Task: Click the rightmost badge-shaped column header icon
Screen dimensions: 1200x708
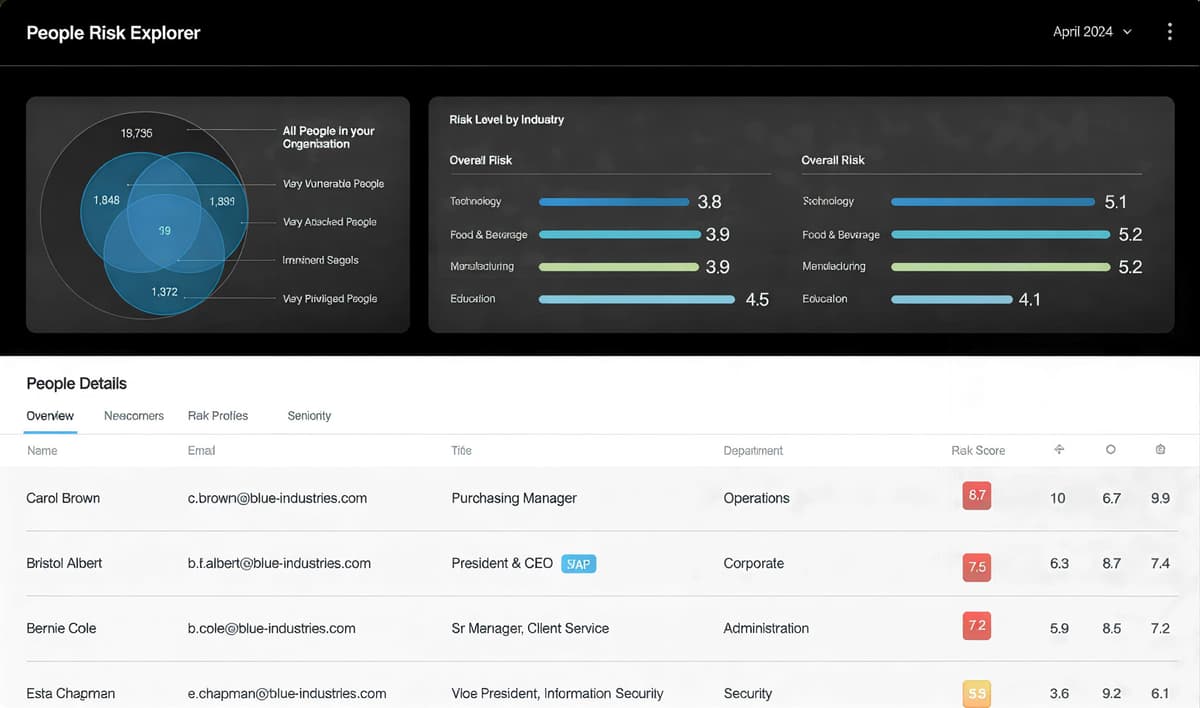Action: tap(1160, 450)
